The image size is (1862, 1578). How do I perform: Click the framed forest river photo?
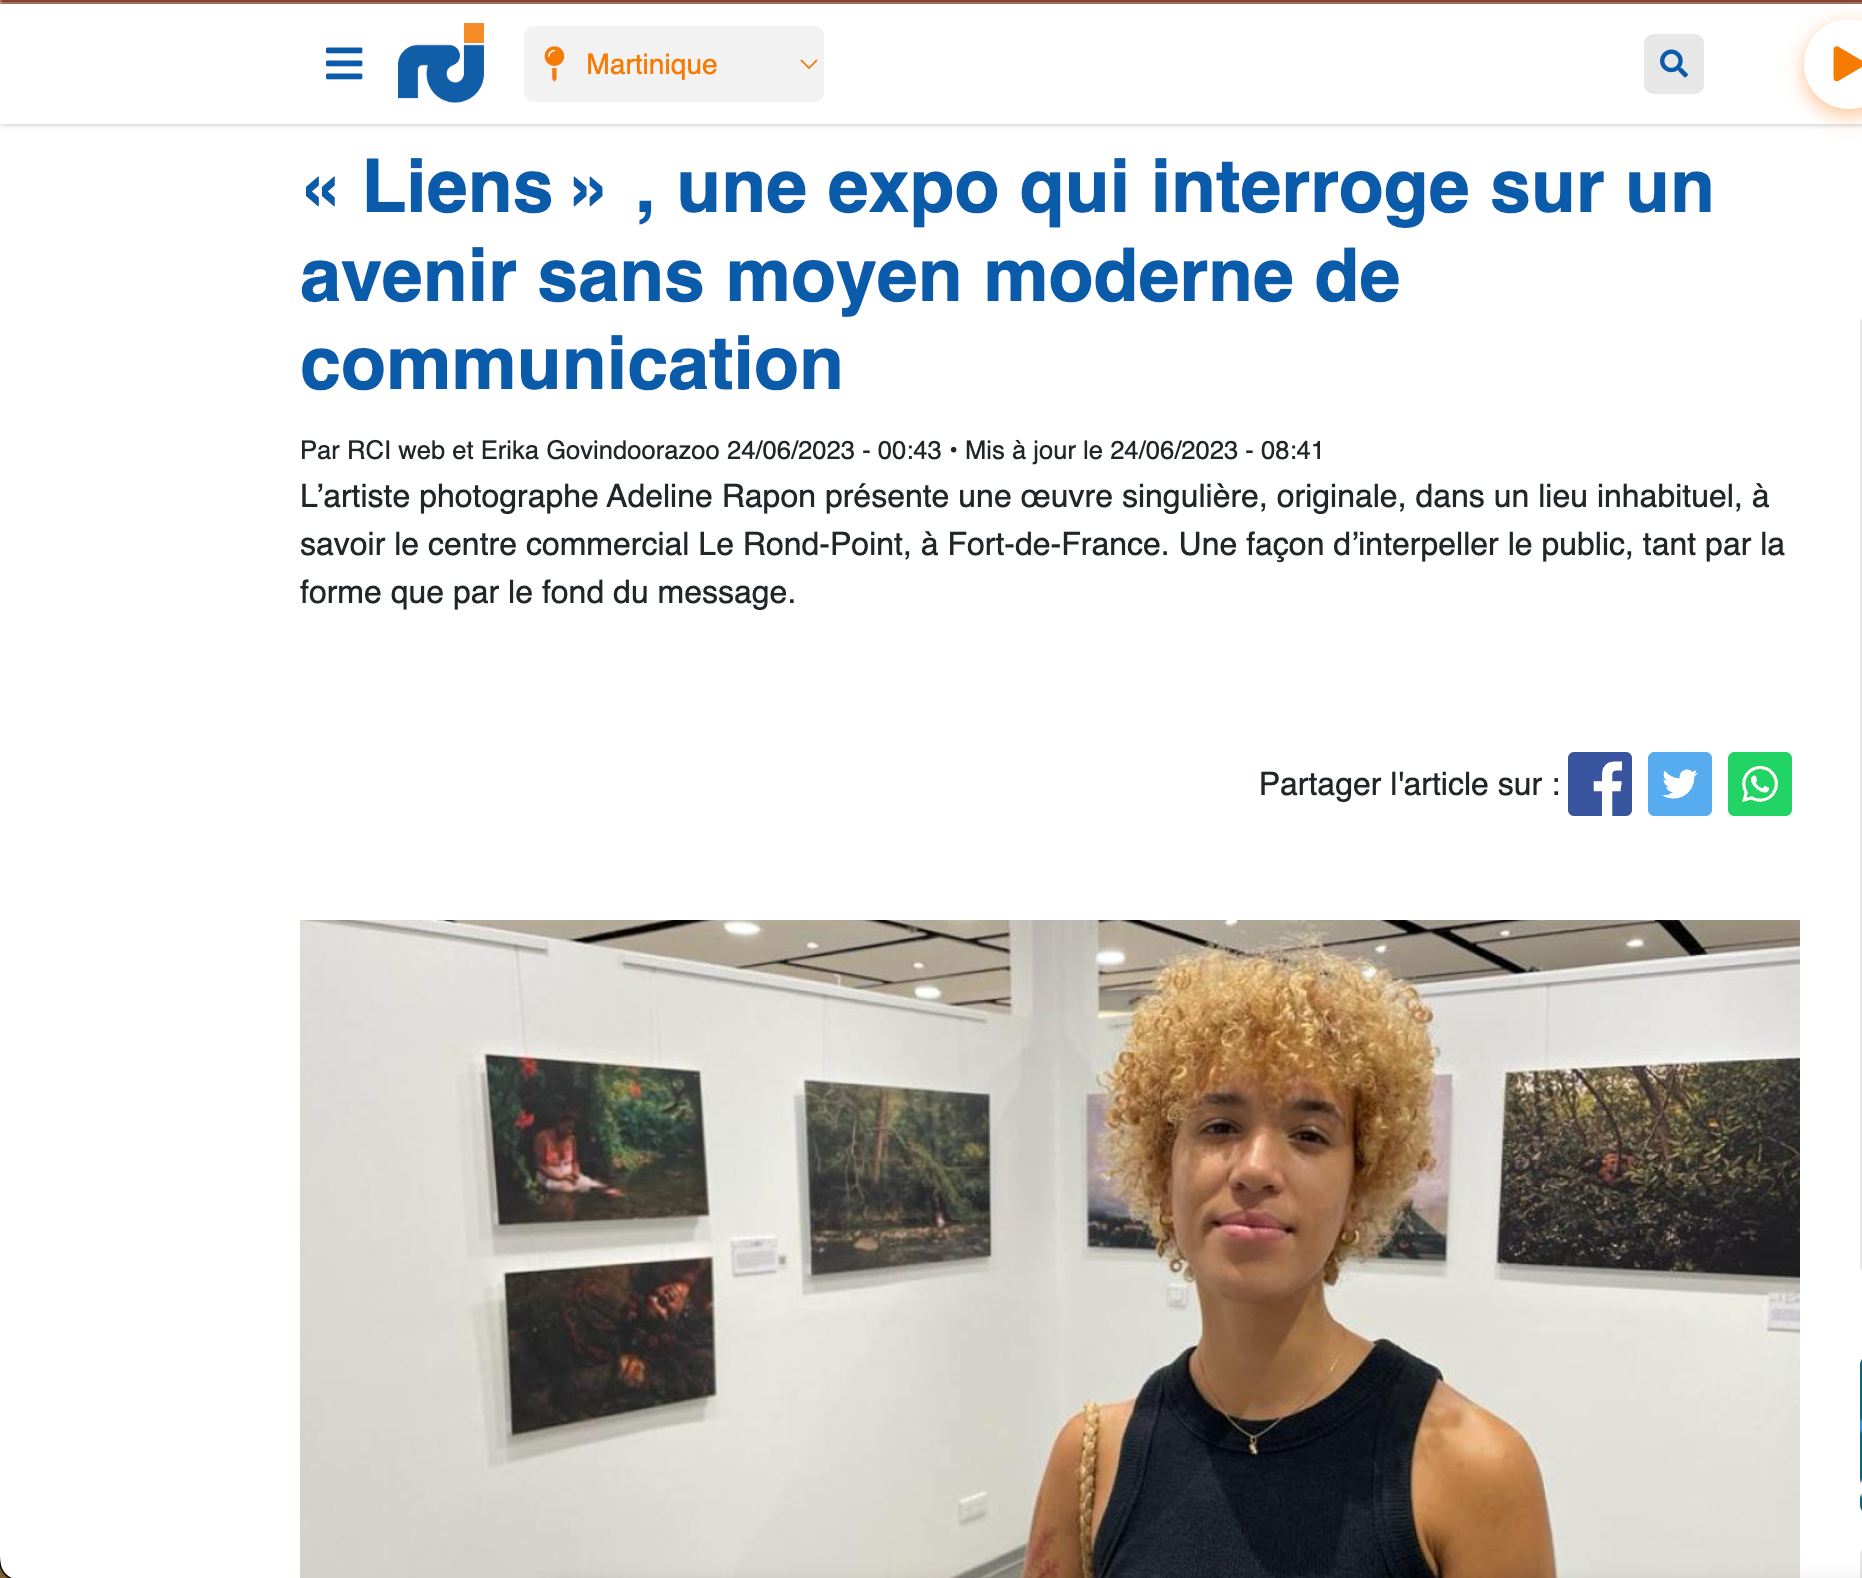tap(898, 1176)
